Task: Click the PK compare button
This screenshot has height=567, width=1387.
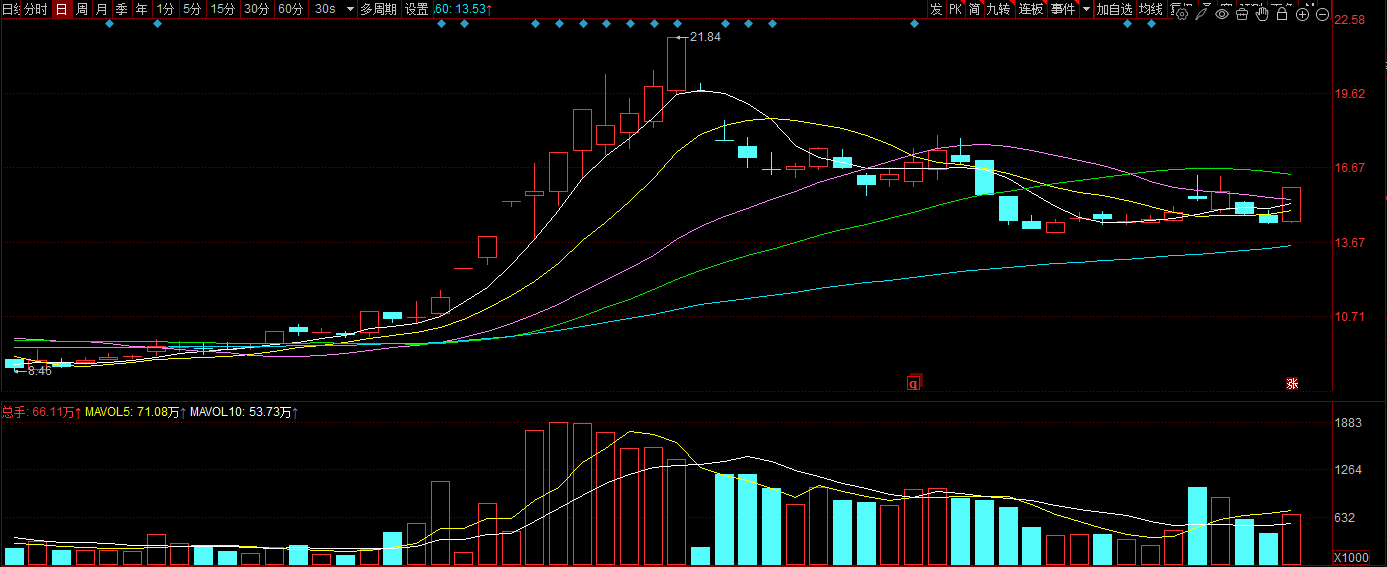Action: point(955,9)
